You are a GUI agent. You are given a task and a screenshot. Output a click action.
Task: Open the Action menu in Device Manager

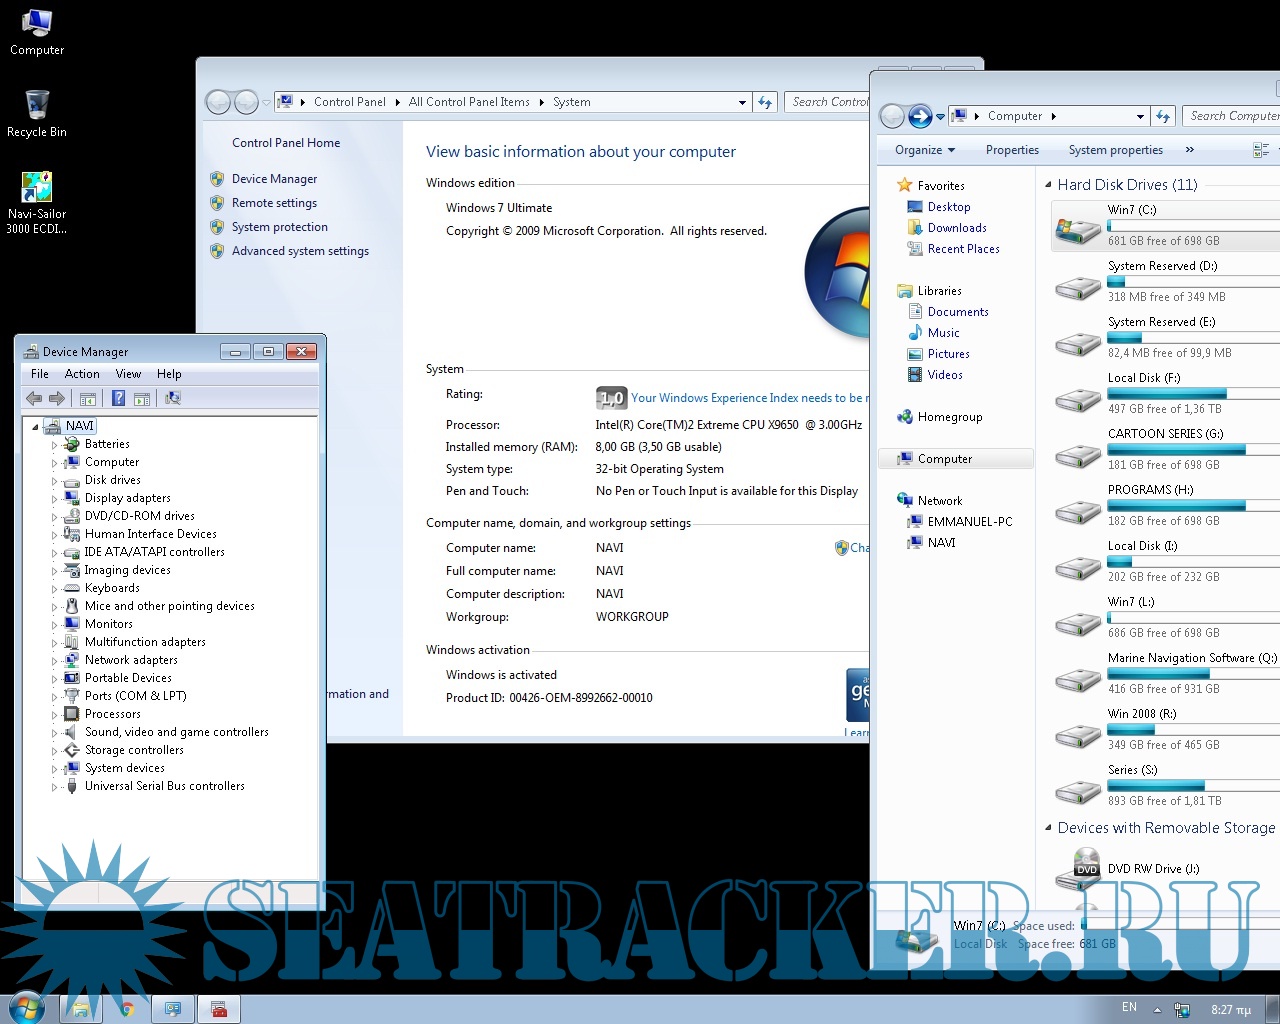[x=82, y=374]
